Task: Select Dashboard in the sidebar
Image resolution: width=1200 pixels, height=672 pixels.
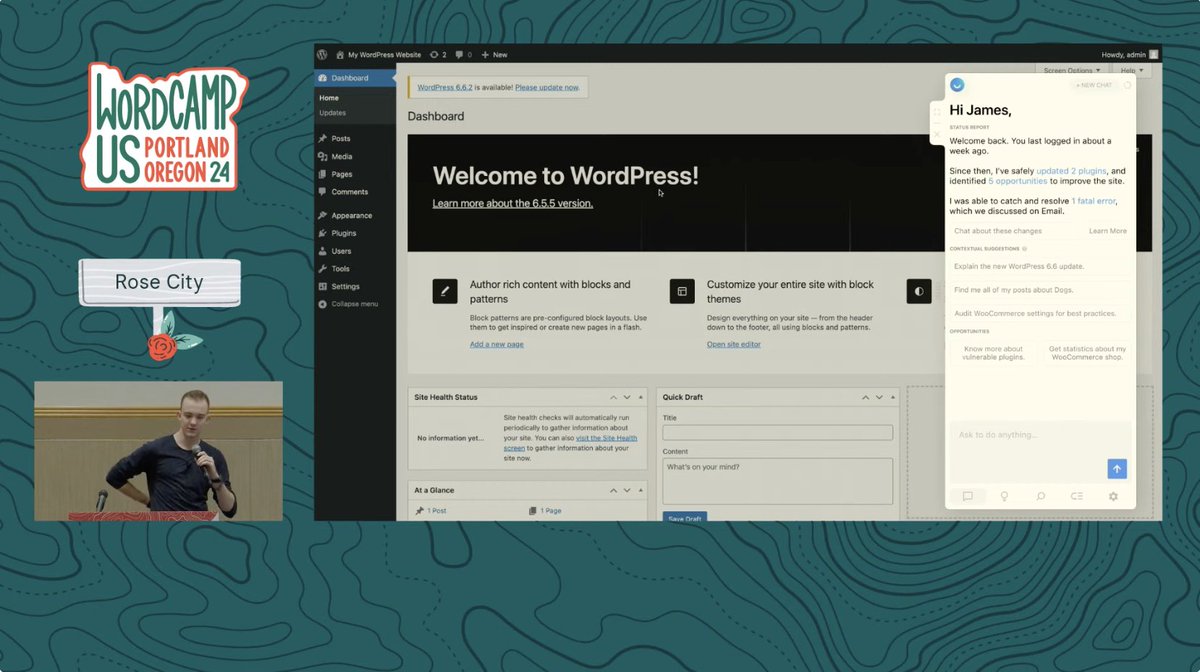Action: [x=355, y=78]
